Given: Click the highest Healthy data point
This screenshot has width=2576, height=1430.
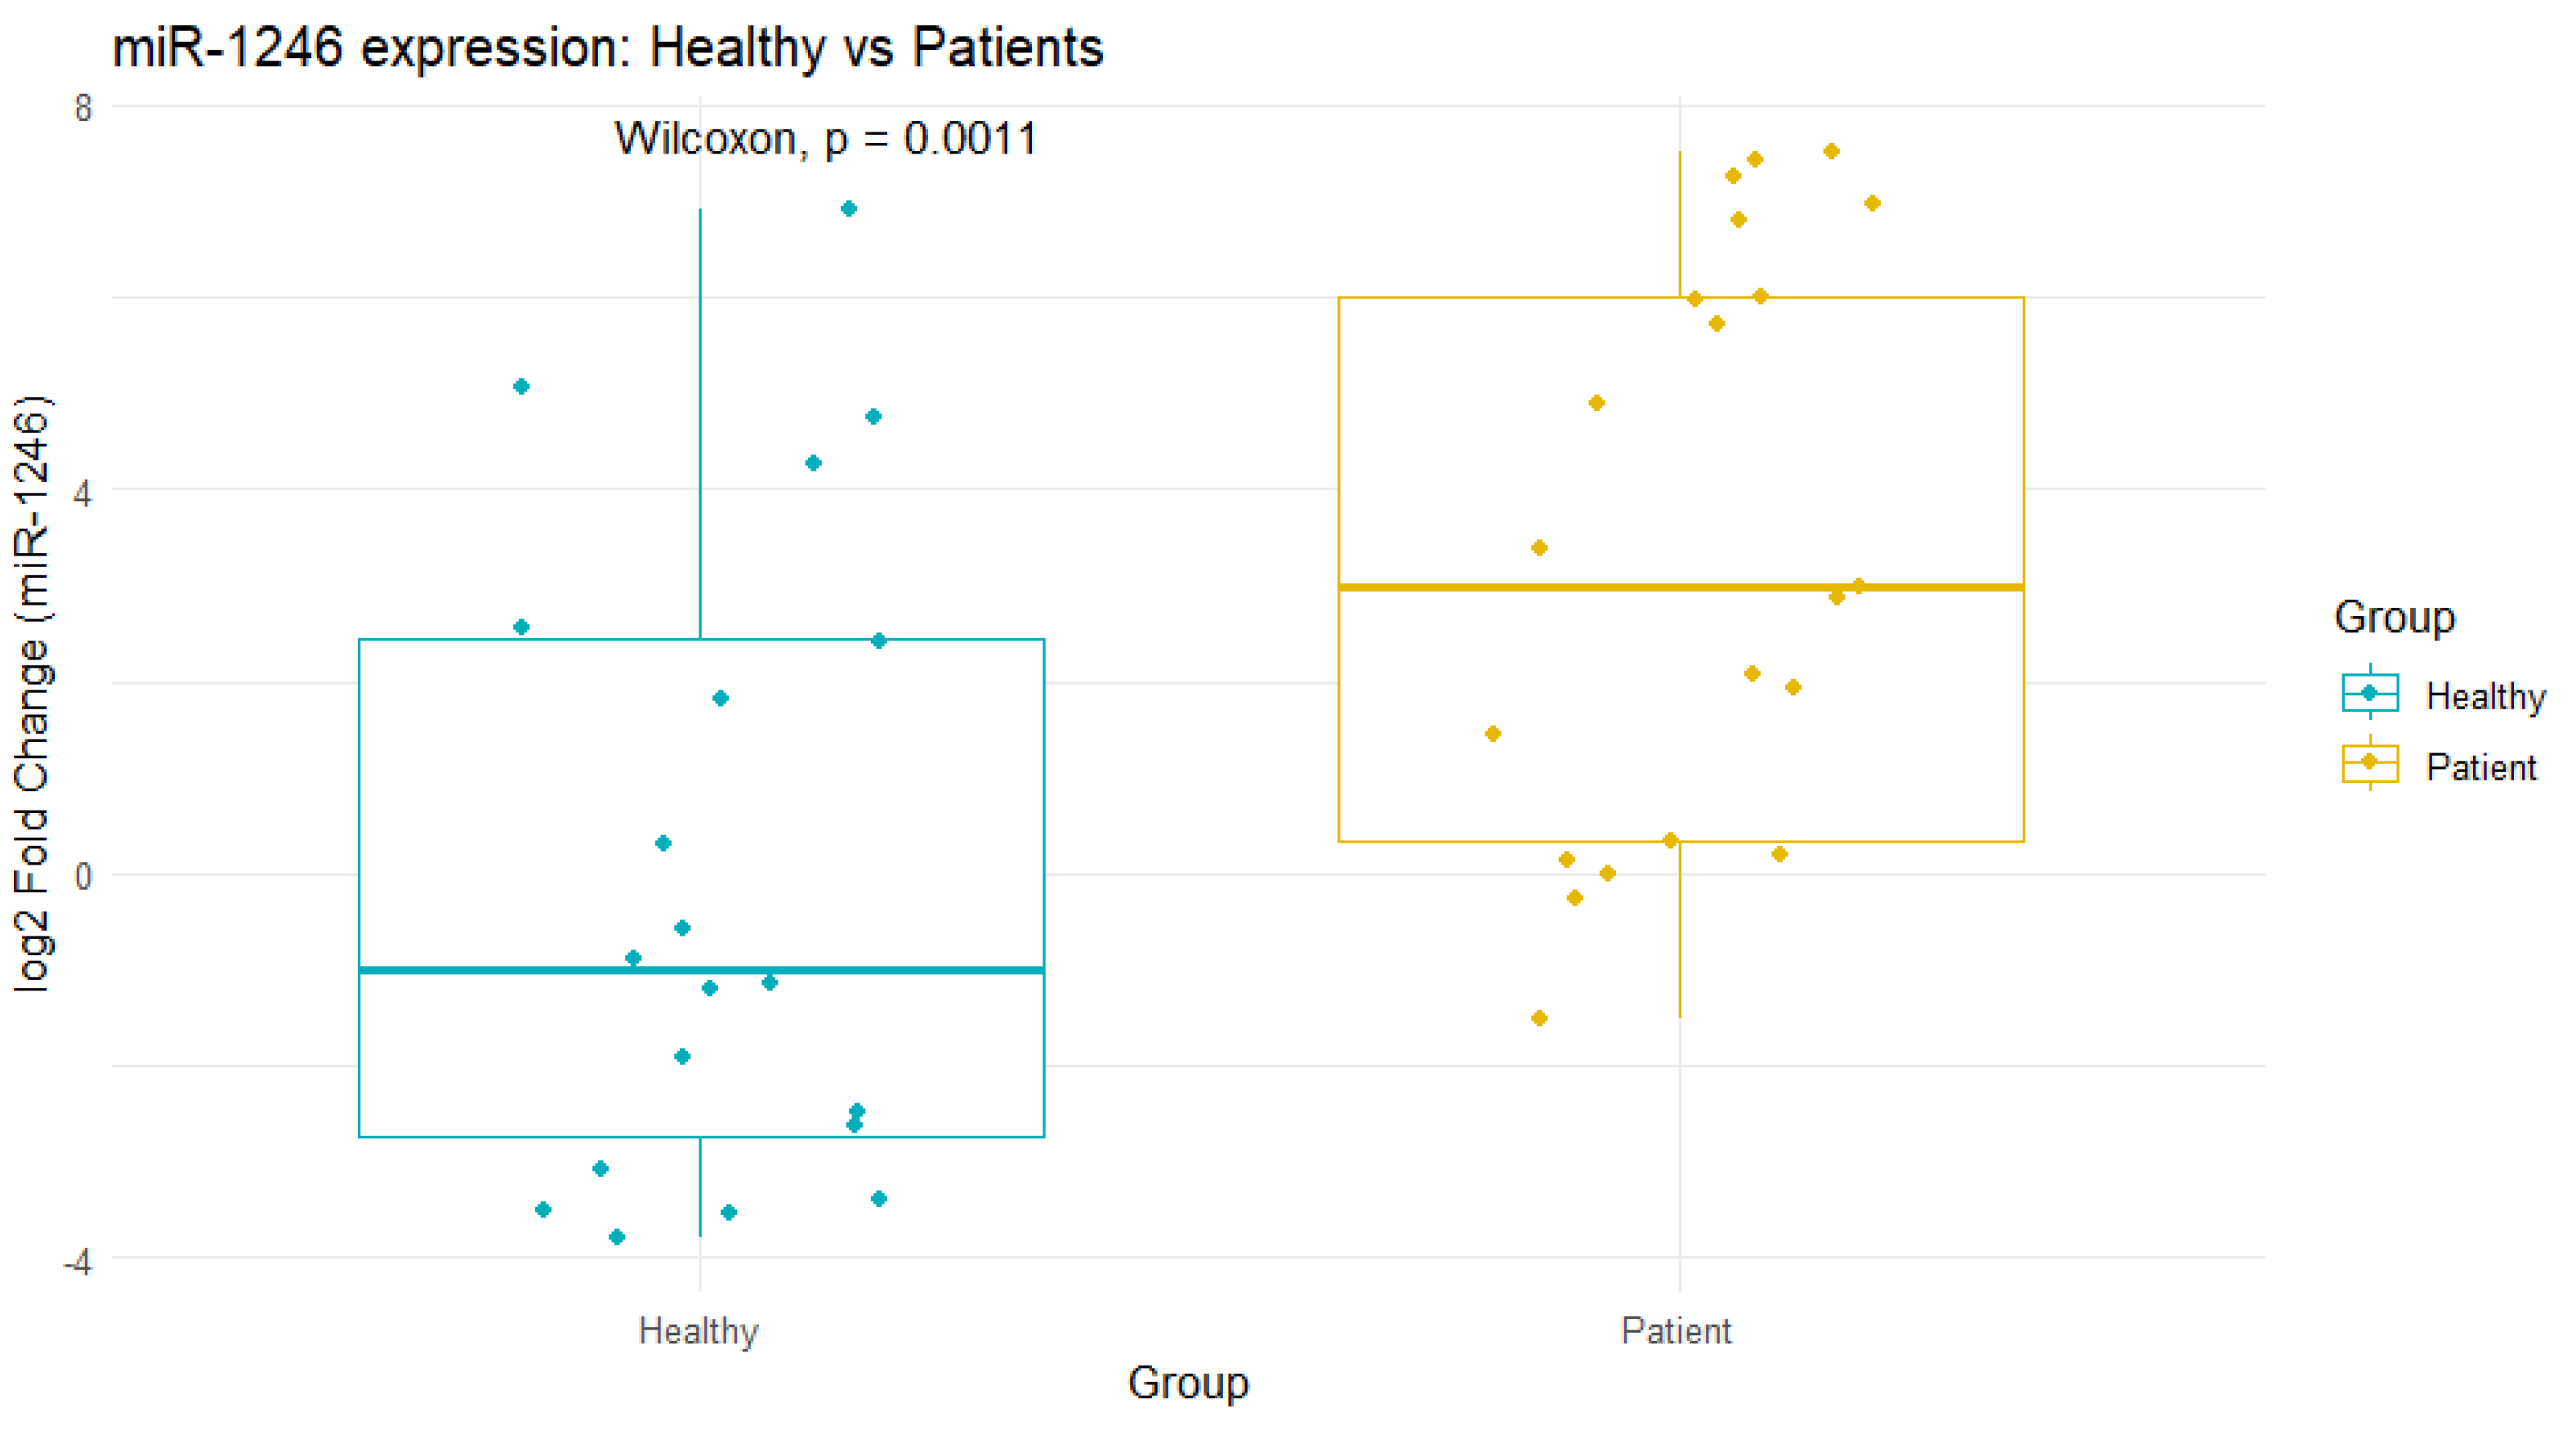Looking at the screenshot, I should (848, 209).
